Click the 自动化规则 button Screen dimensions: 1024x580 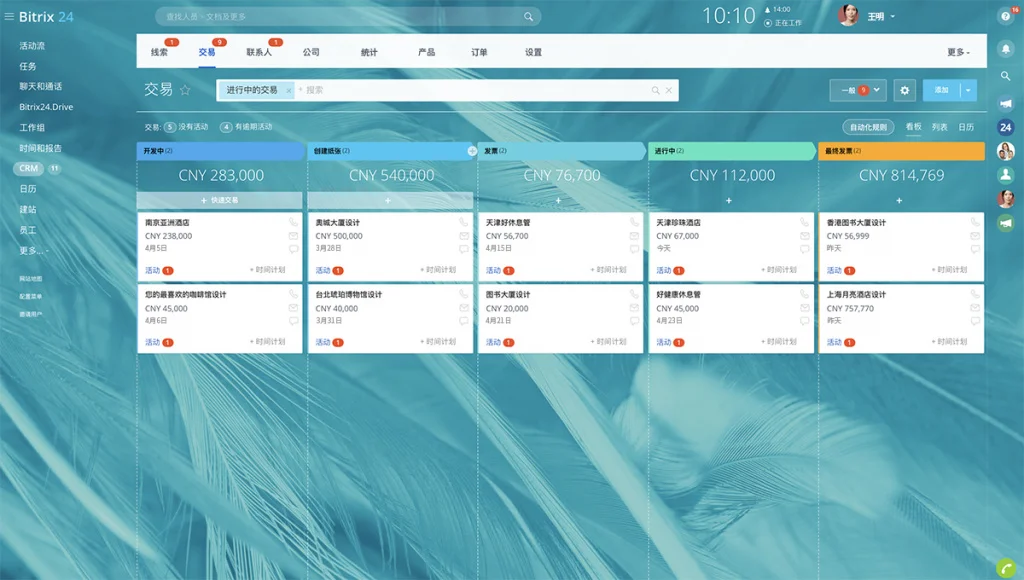tap(868, 127)
